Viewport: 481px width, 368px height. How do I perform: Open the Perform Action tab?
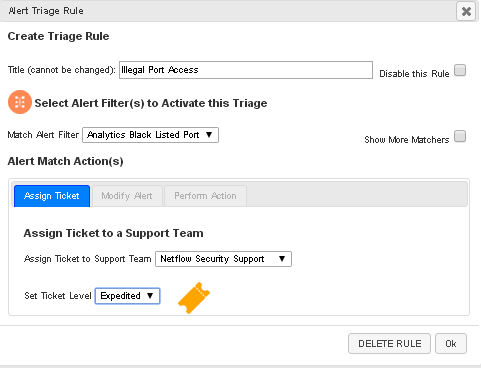tap(205, 196)
